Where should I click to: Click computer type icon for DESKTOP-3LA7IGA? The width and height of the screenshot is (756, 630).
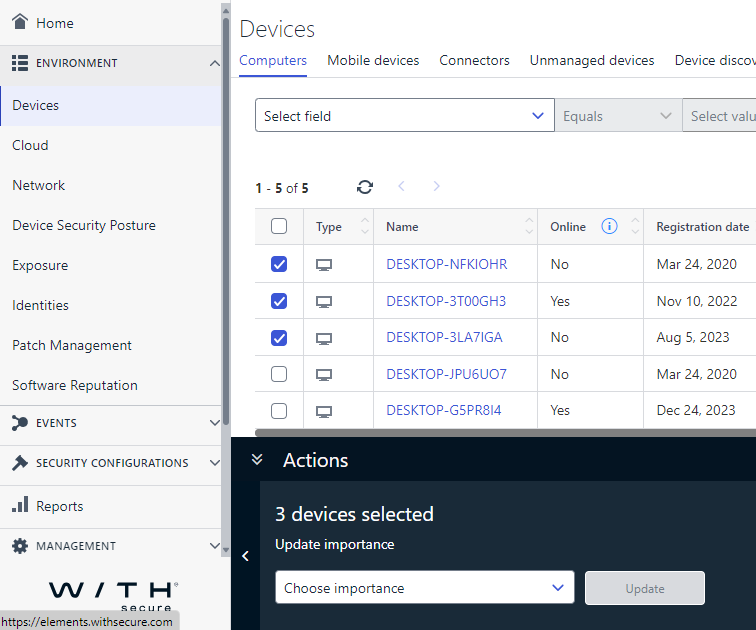click(324, 338)
